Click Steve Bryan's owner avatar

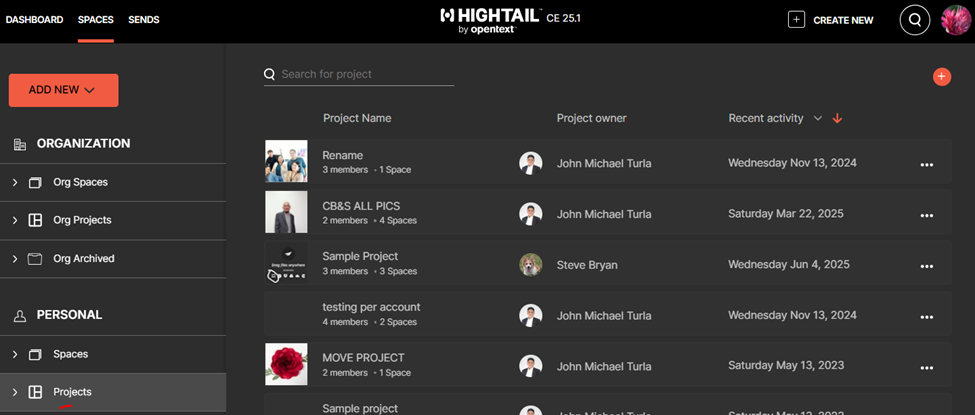point(531,265)
